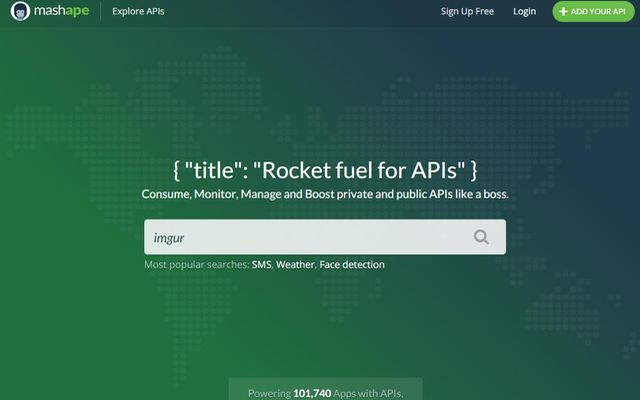Open the Explore APIs menu item

coord(138,11)
